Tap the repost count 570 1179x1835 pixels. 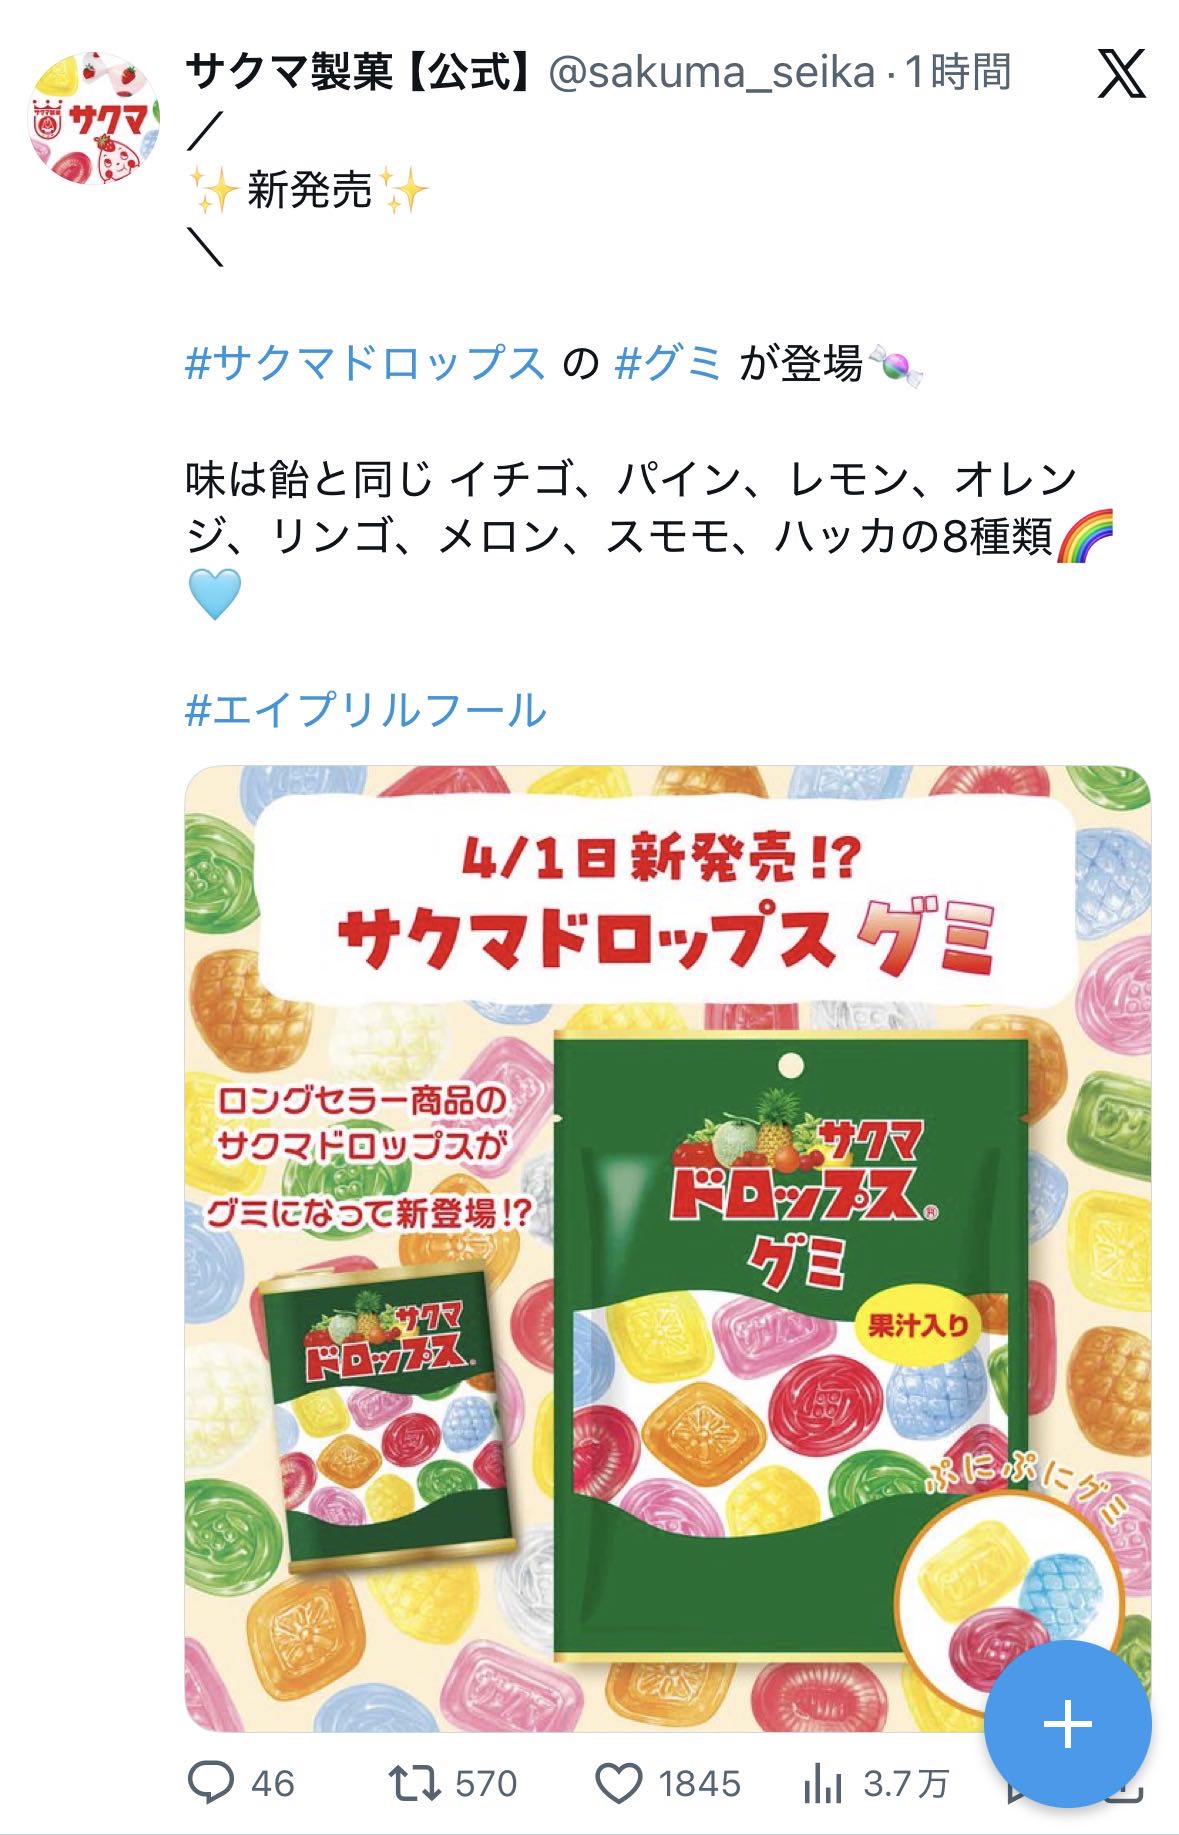pyautogui.click(x=486, y=1784)
